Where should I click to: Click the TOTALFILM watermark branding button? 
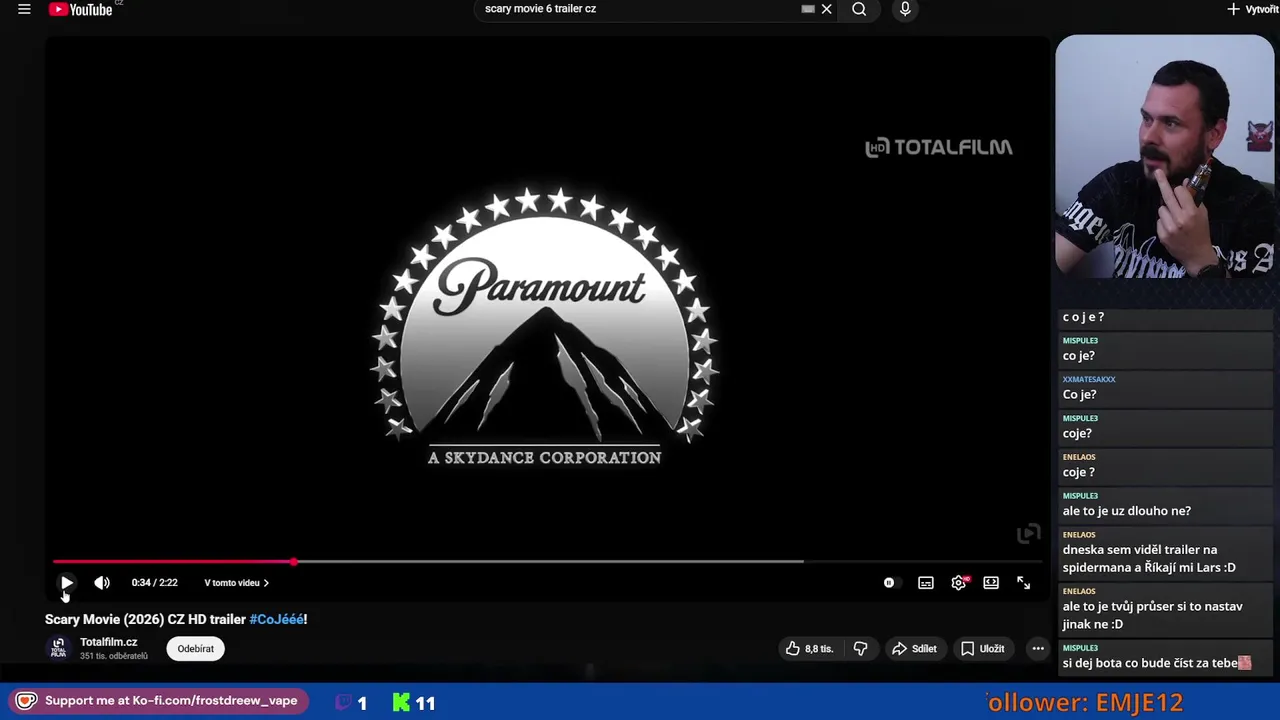click(x=939, y=147)
